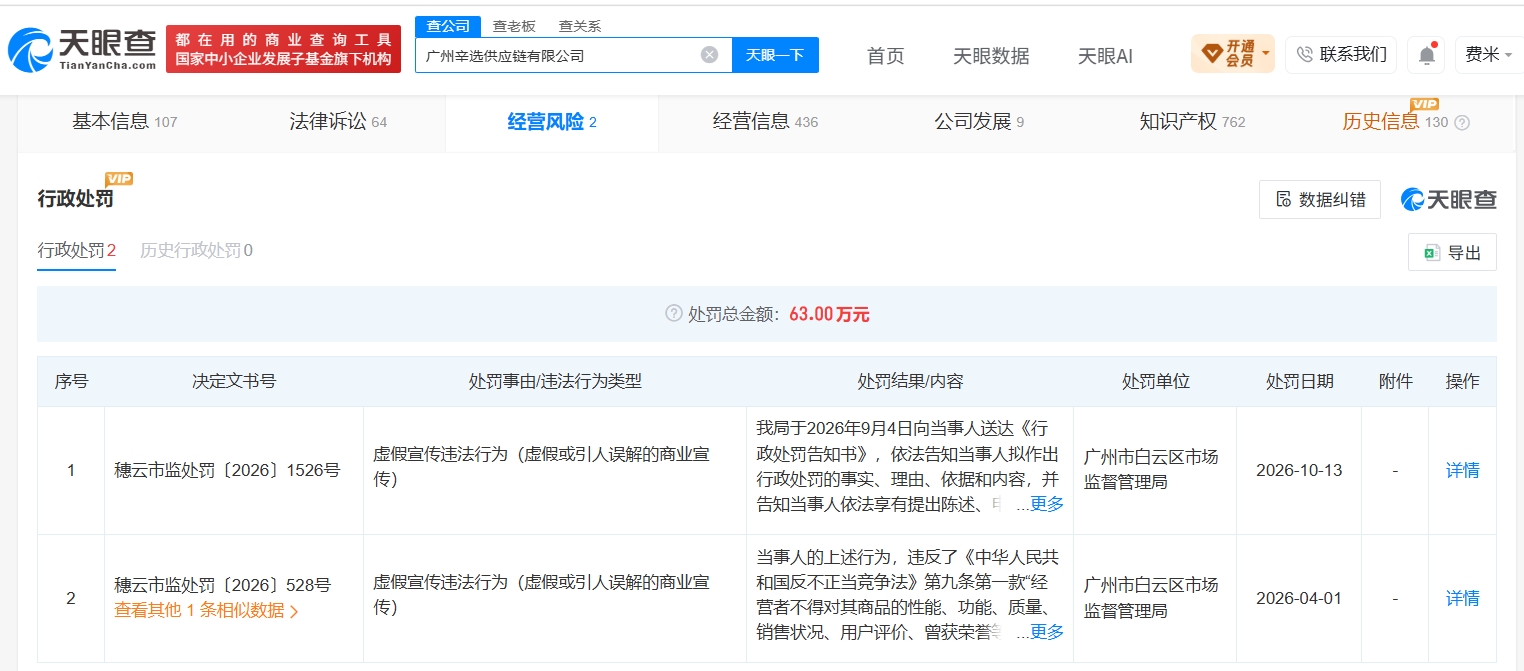Go to 首页 in the navigation

point(885,56)
